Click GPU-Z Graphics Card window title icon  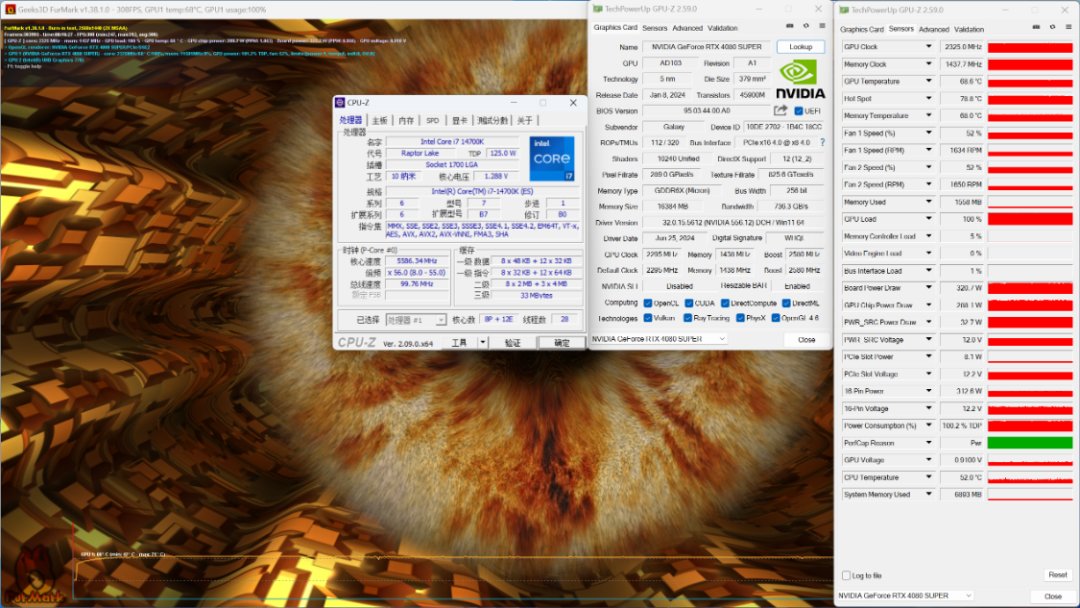pyautogui.click(x=597, y=9)
